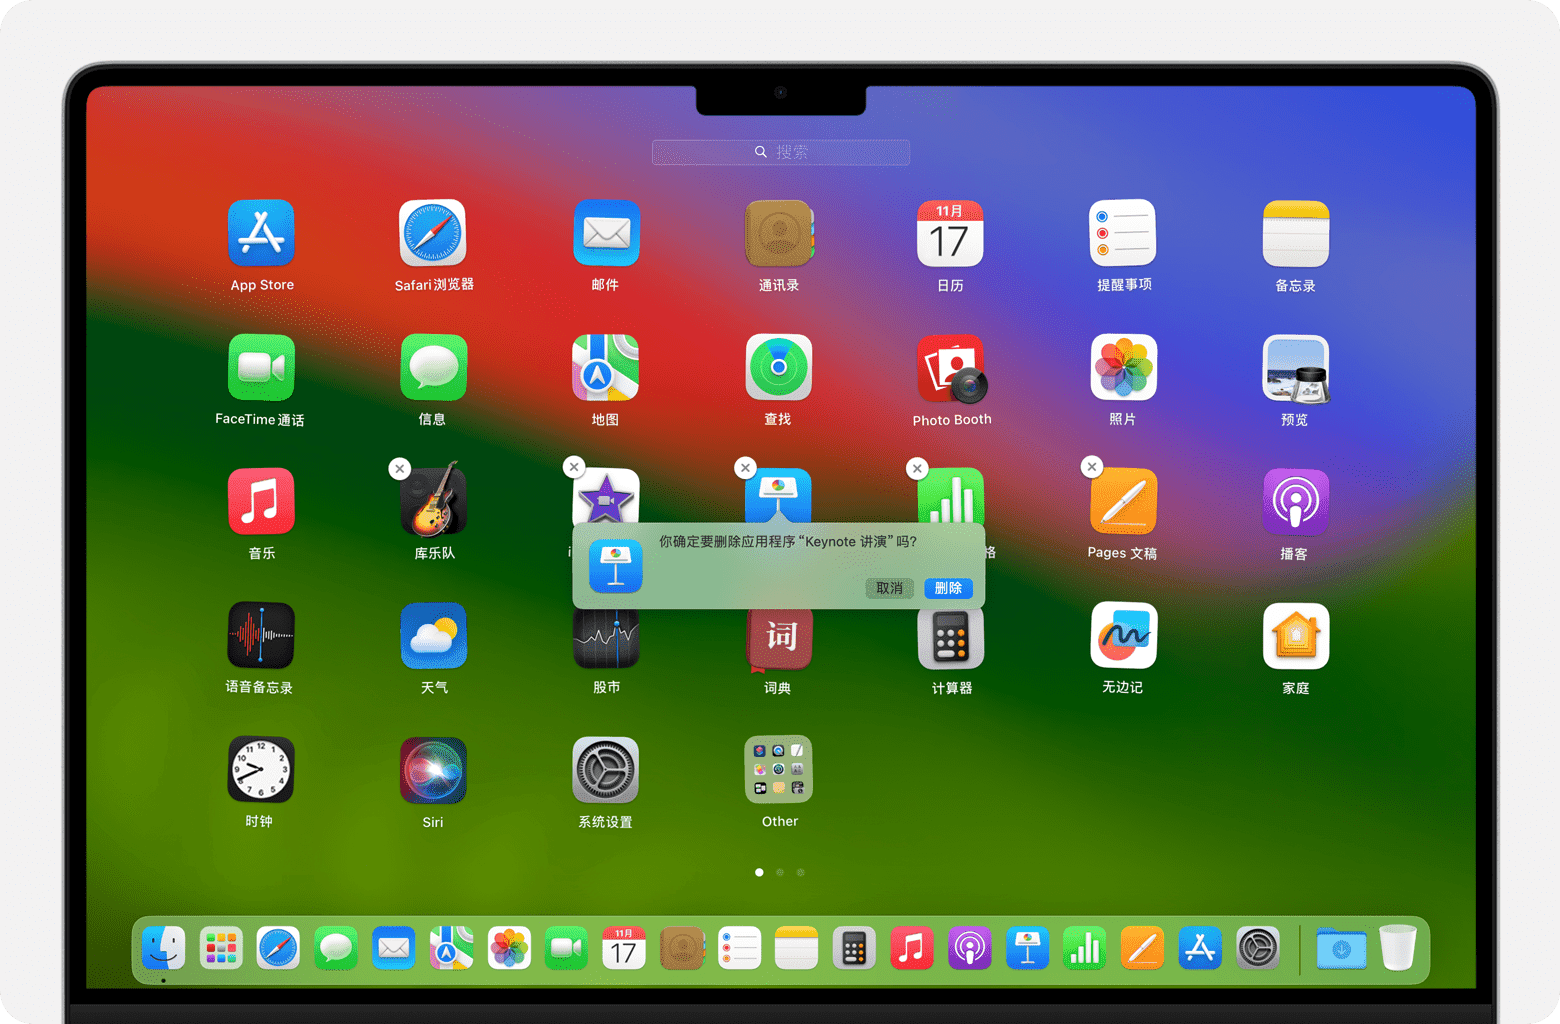
Task: Open 照片 app in Launchpad grid
Action: click(x=1123, y=367)
